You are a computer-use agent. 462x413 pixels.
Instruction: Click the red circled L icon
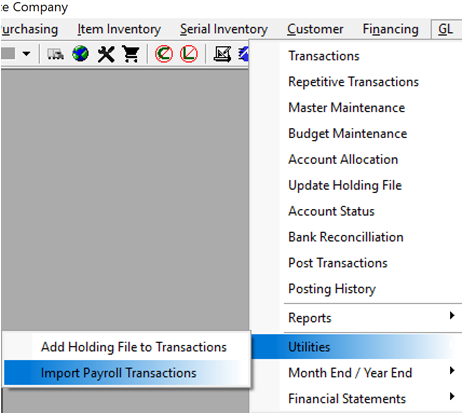click(x=189, y=54)
